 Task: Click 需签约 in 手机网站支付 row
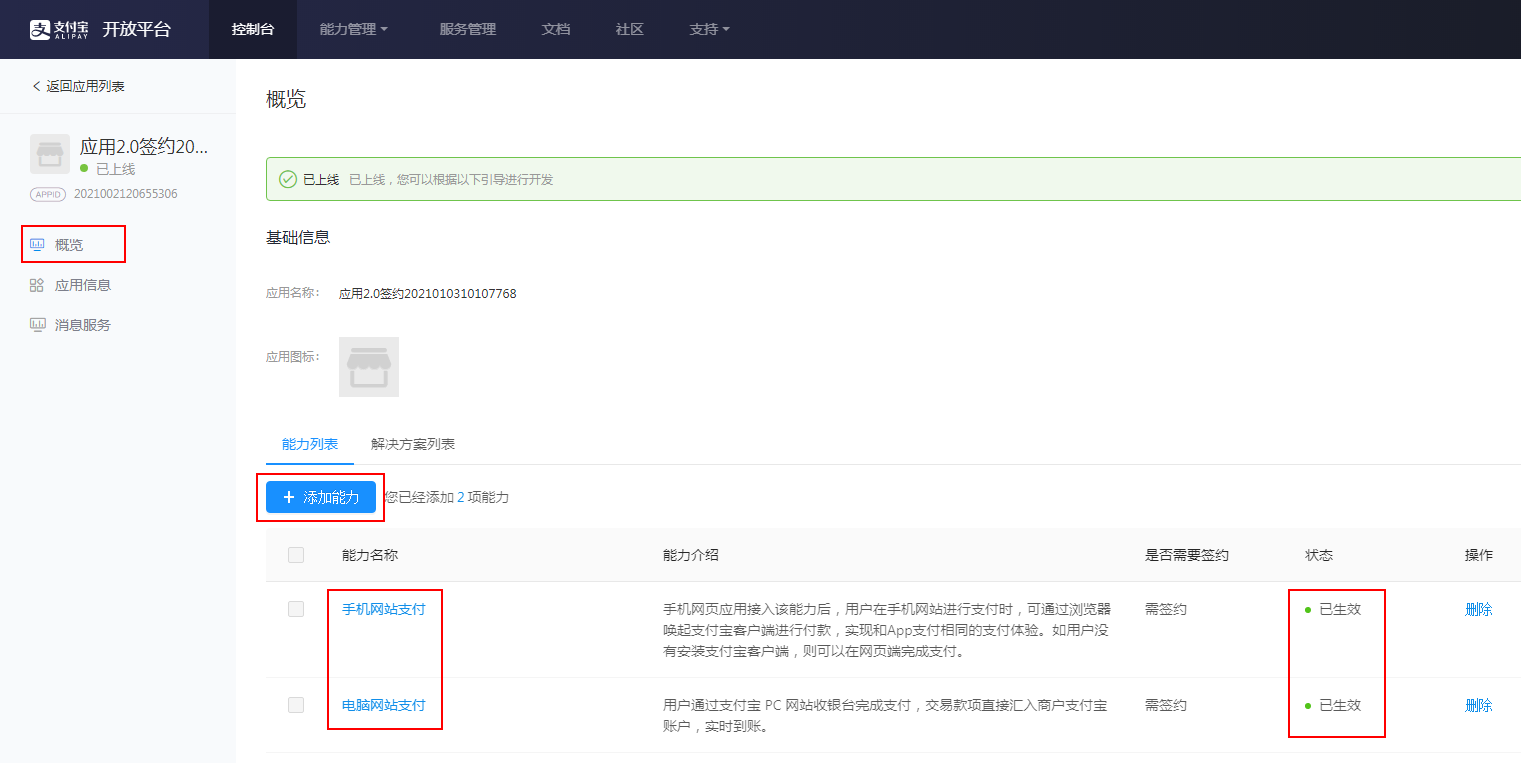(1166, 609)
